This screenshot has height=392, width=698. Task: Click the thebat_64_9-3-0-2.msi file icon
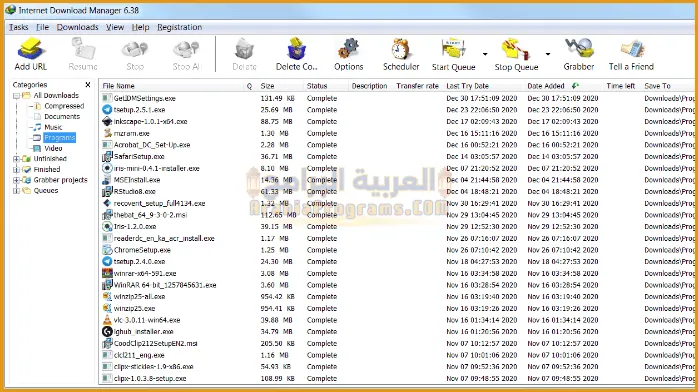[x=107, y=215]
